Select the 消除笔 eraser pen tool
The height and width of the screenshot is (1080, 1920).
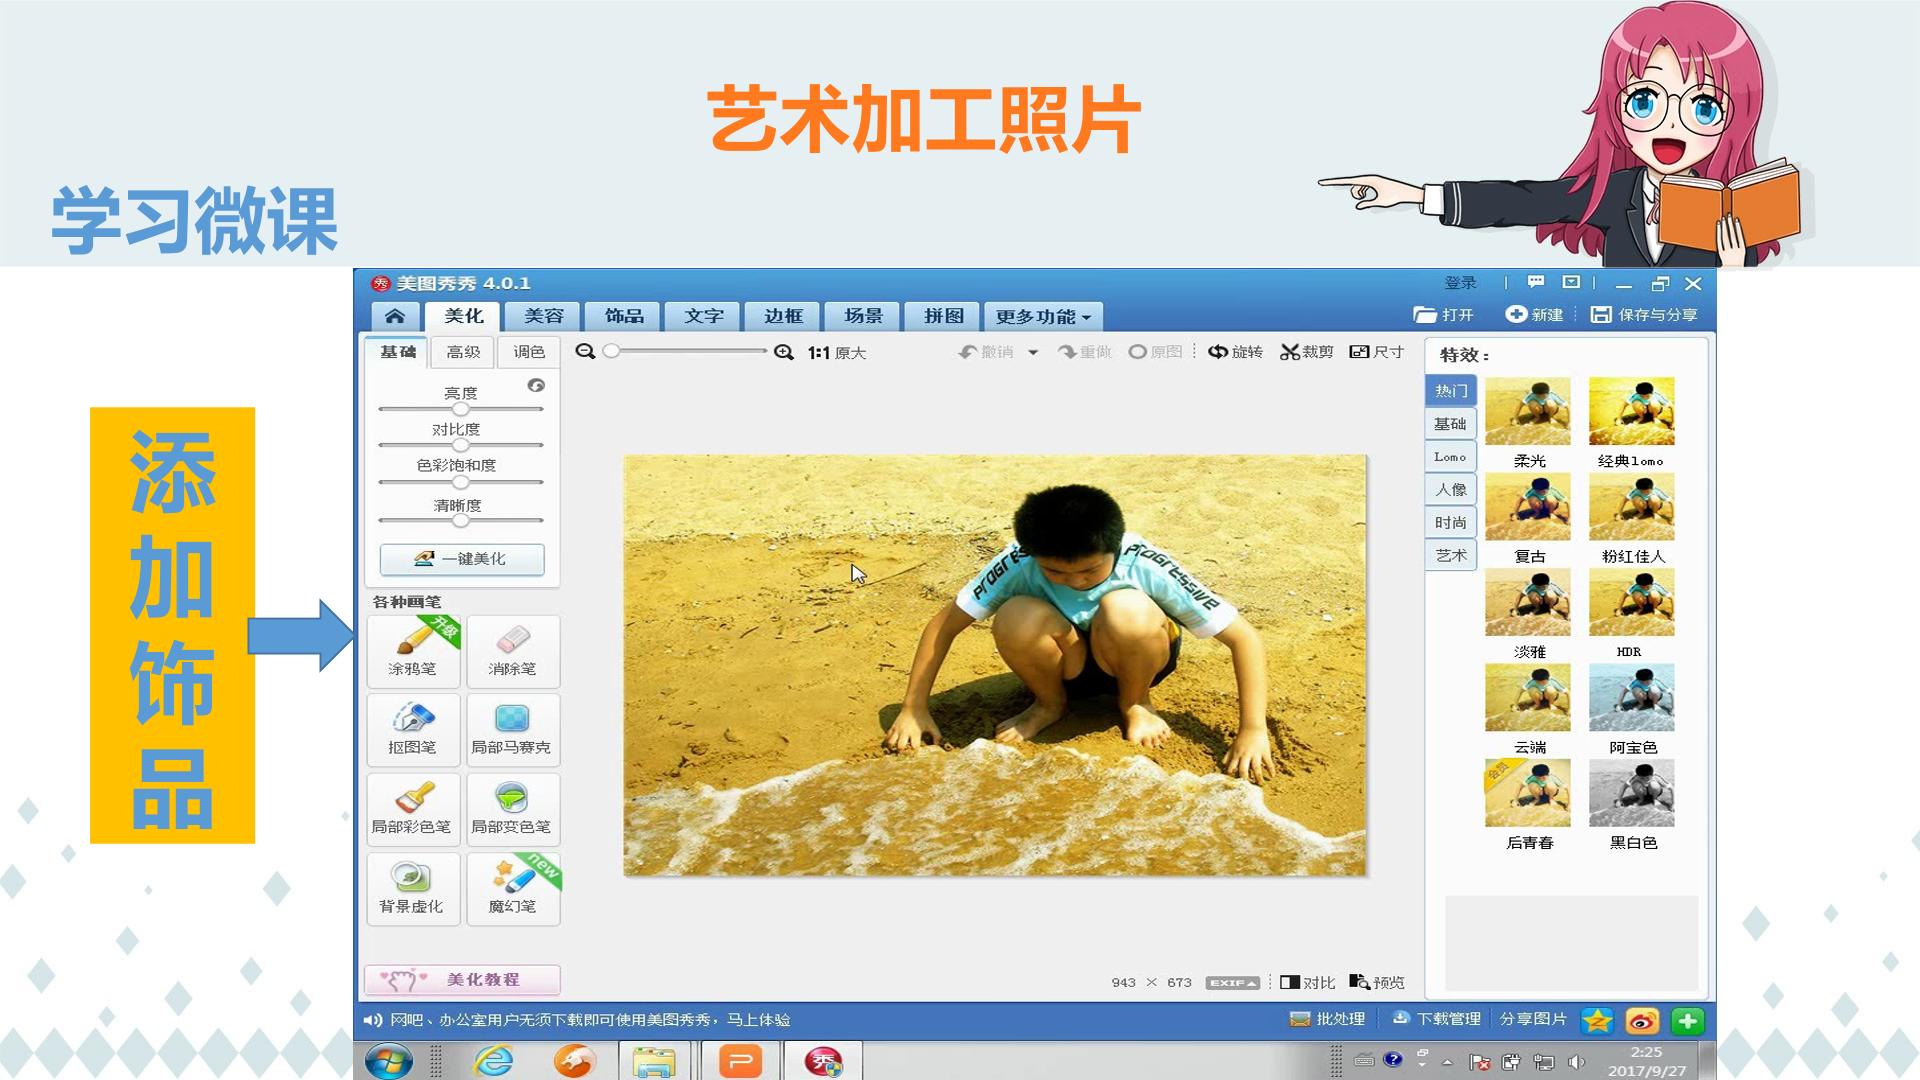pyautogui.click(x=512, y=651)
